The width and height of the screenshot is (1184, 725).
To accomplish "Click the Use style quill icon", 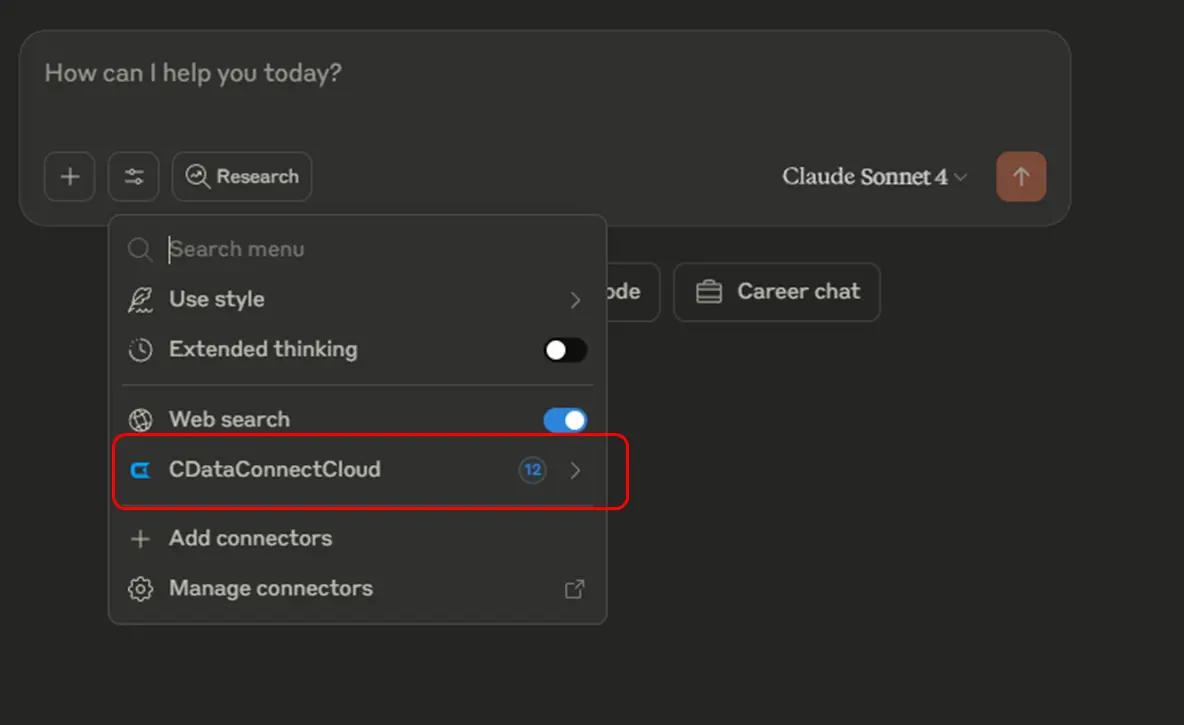I will (x=141, y=300).
